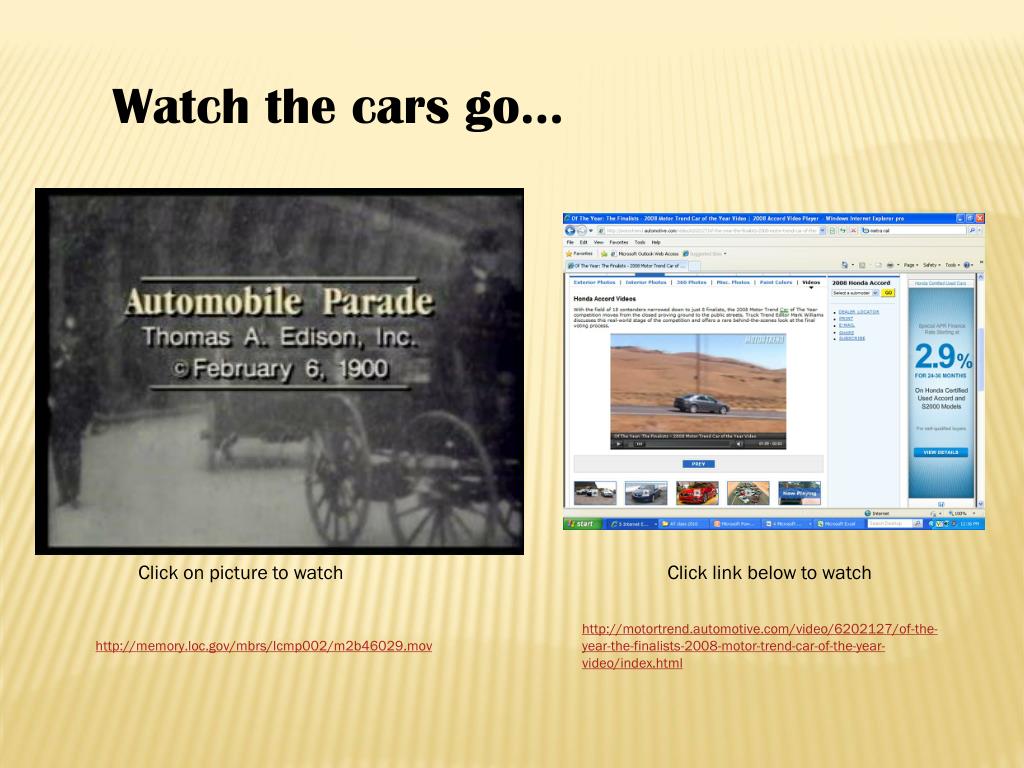Image resolution: width=1024 pixels, height=768 pixels.
Task: Click the new tab button in IE
Action: 696,266
